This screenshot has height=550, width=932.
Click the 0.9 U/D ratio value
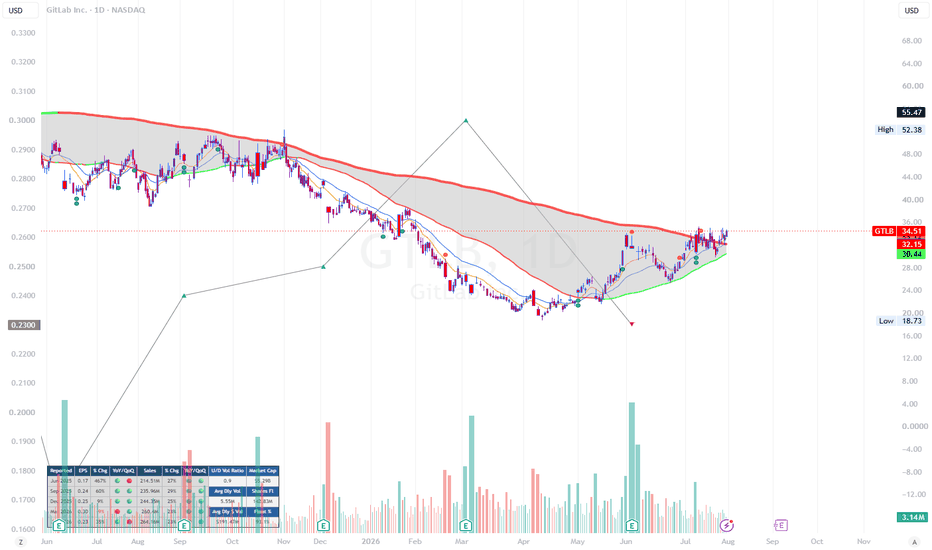click(x=228, y=480)
